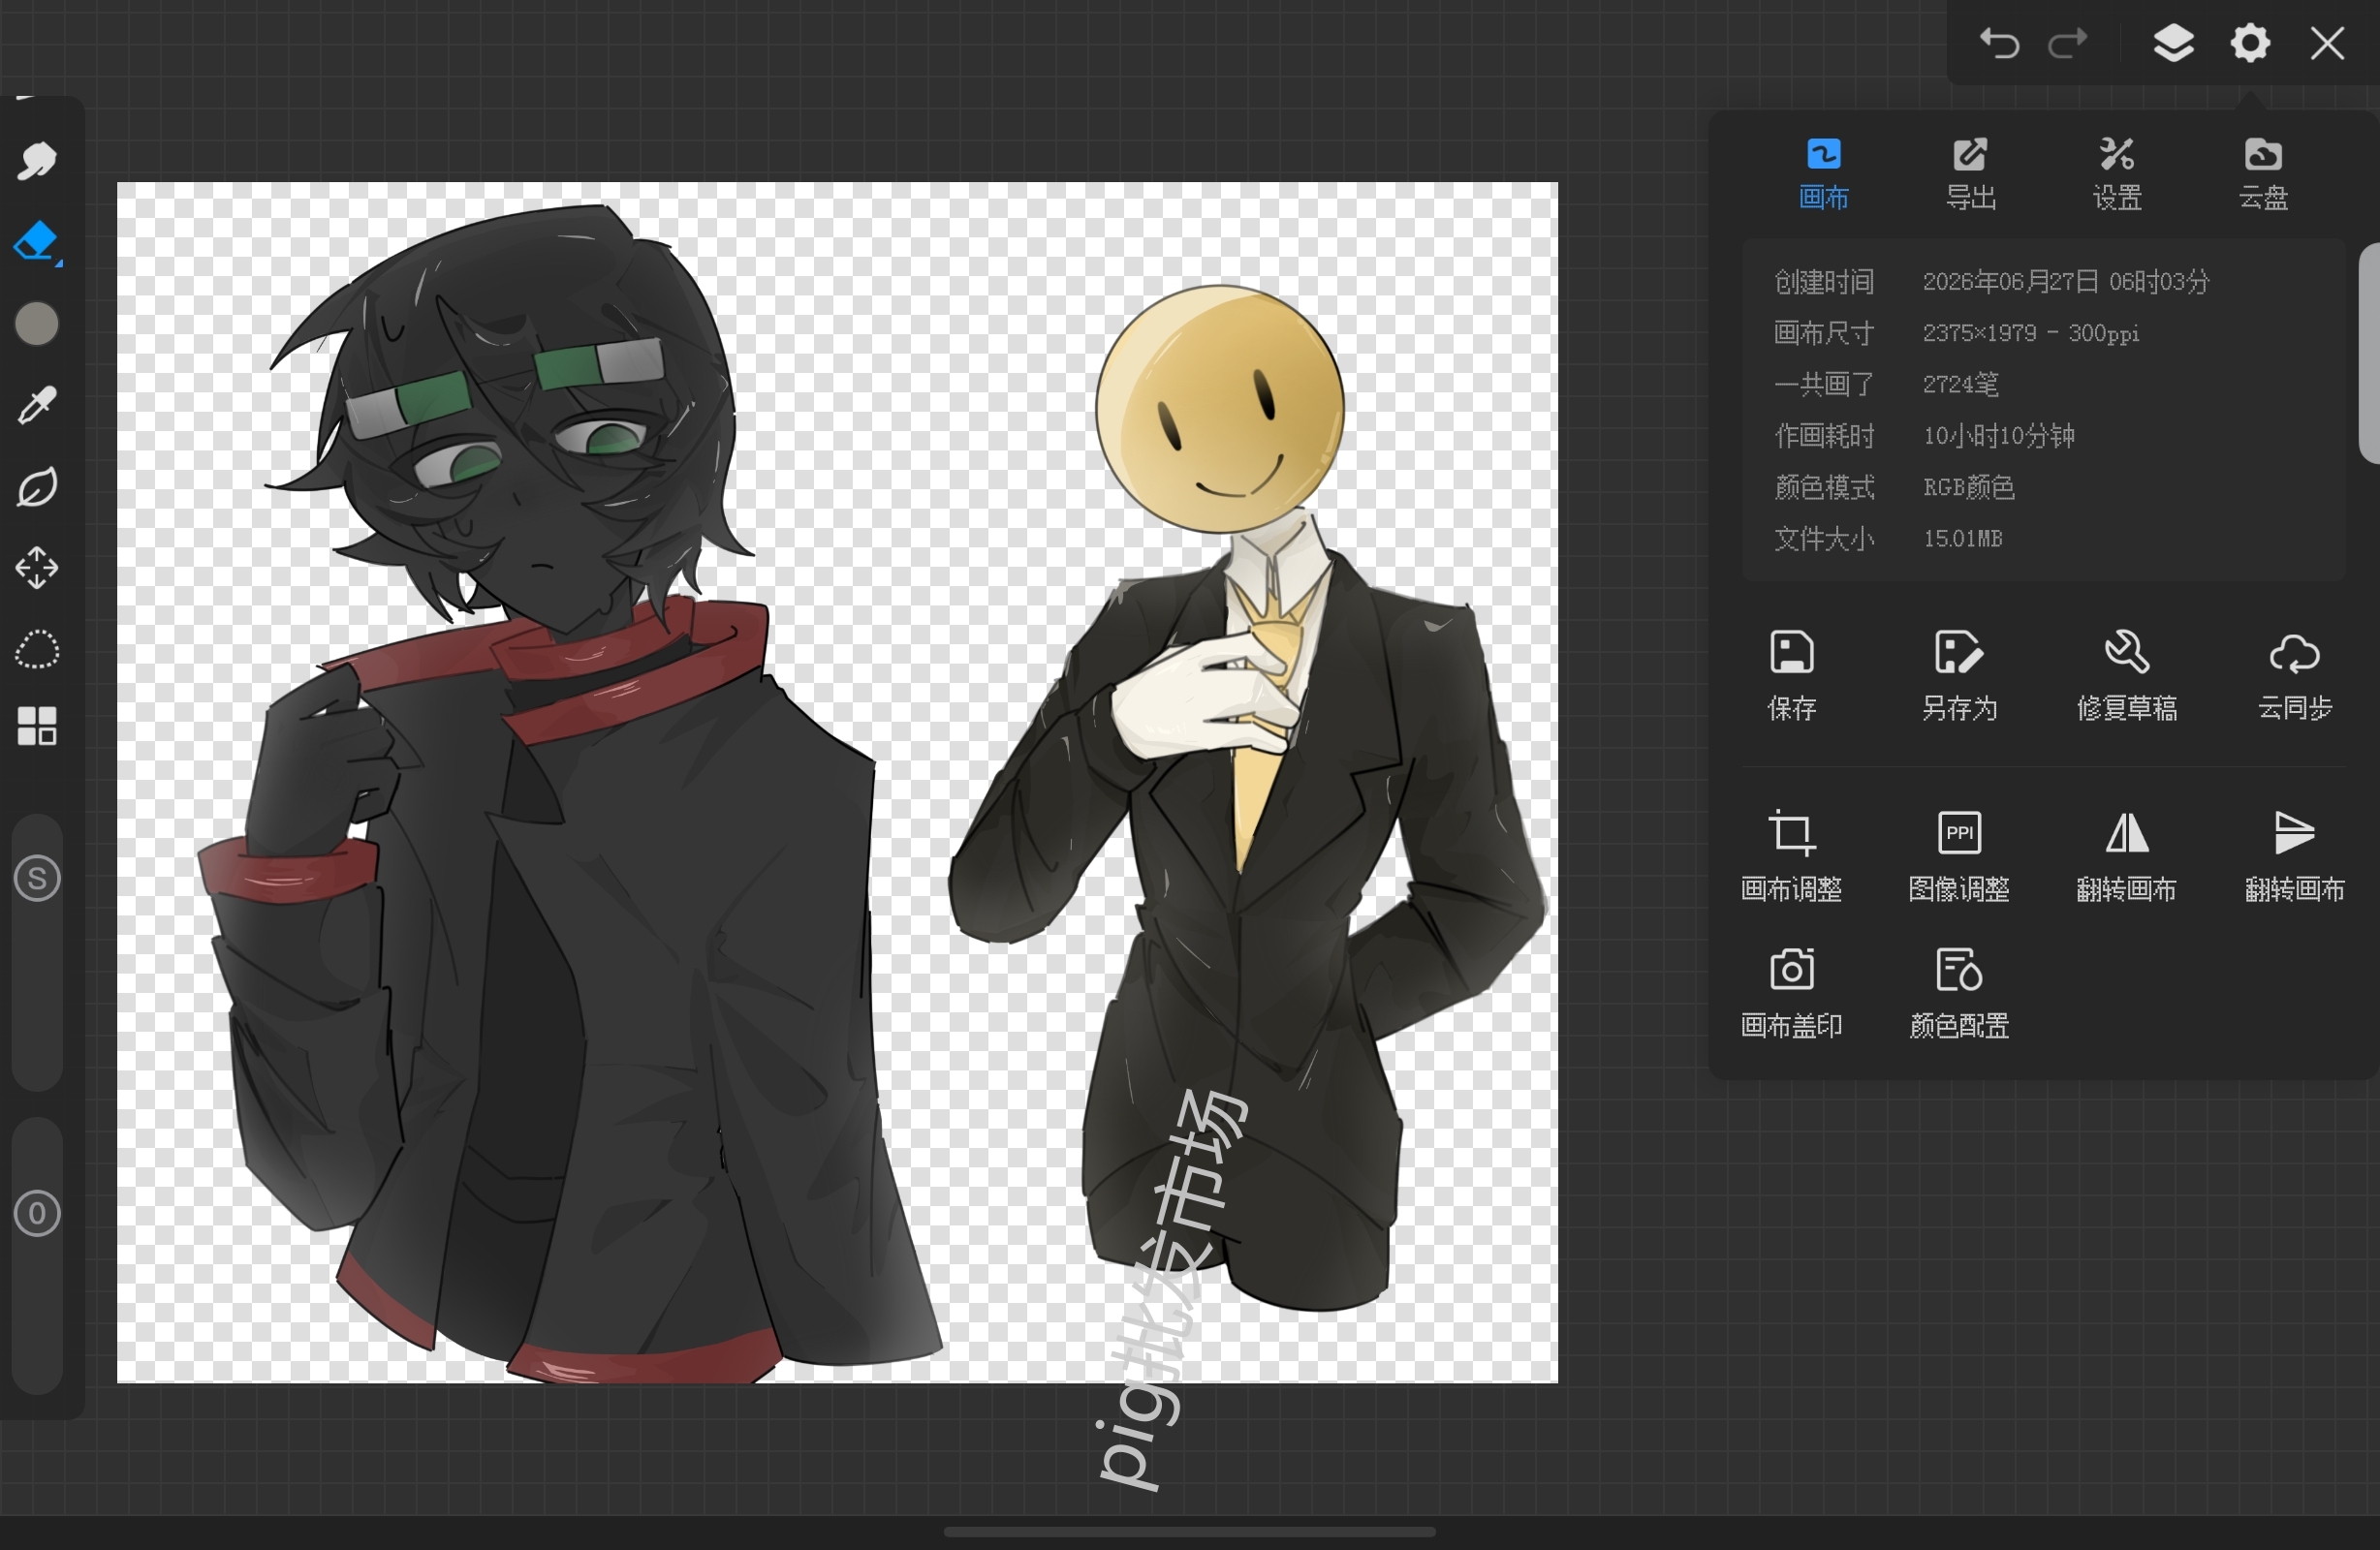Open 画布调整 crop option
Image resolution: width=2380 pixels, height=1550 pixels.
point(1791,856)
